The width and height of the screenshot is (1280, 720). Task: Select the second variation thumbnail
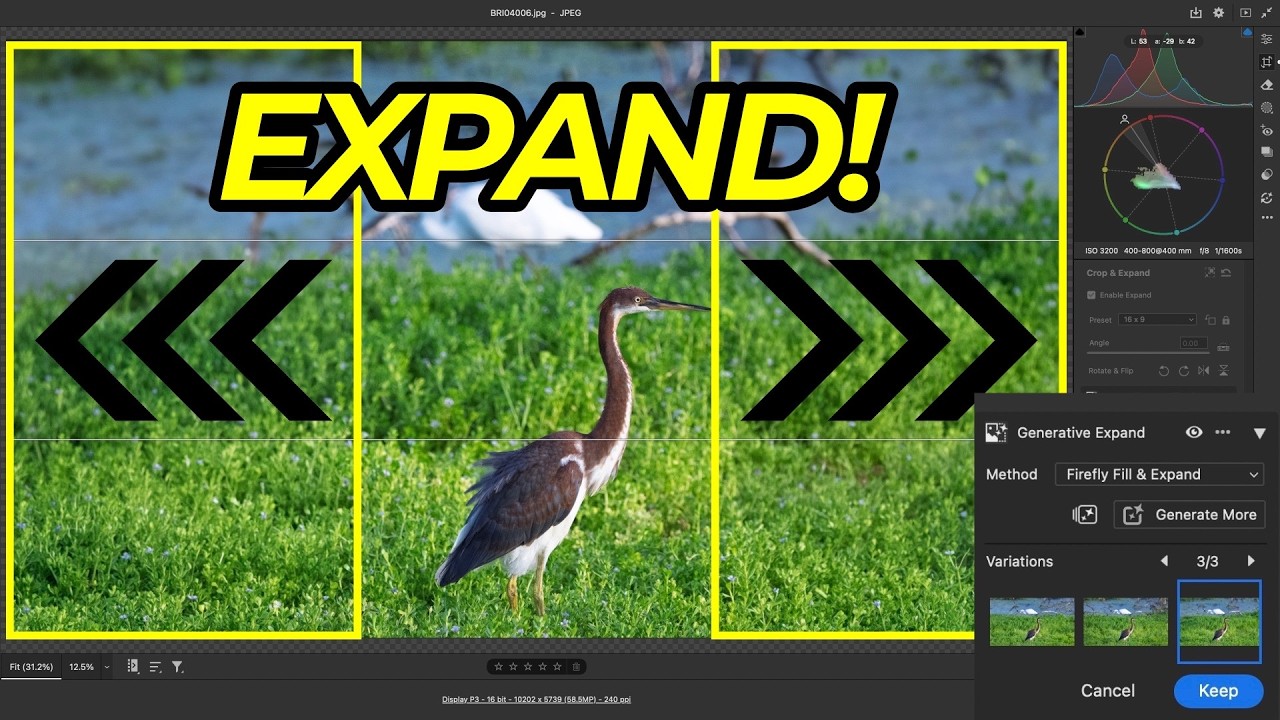[1126, 621]
